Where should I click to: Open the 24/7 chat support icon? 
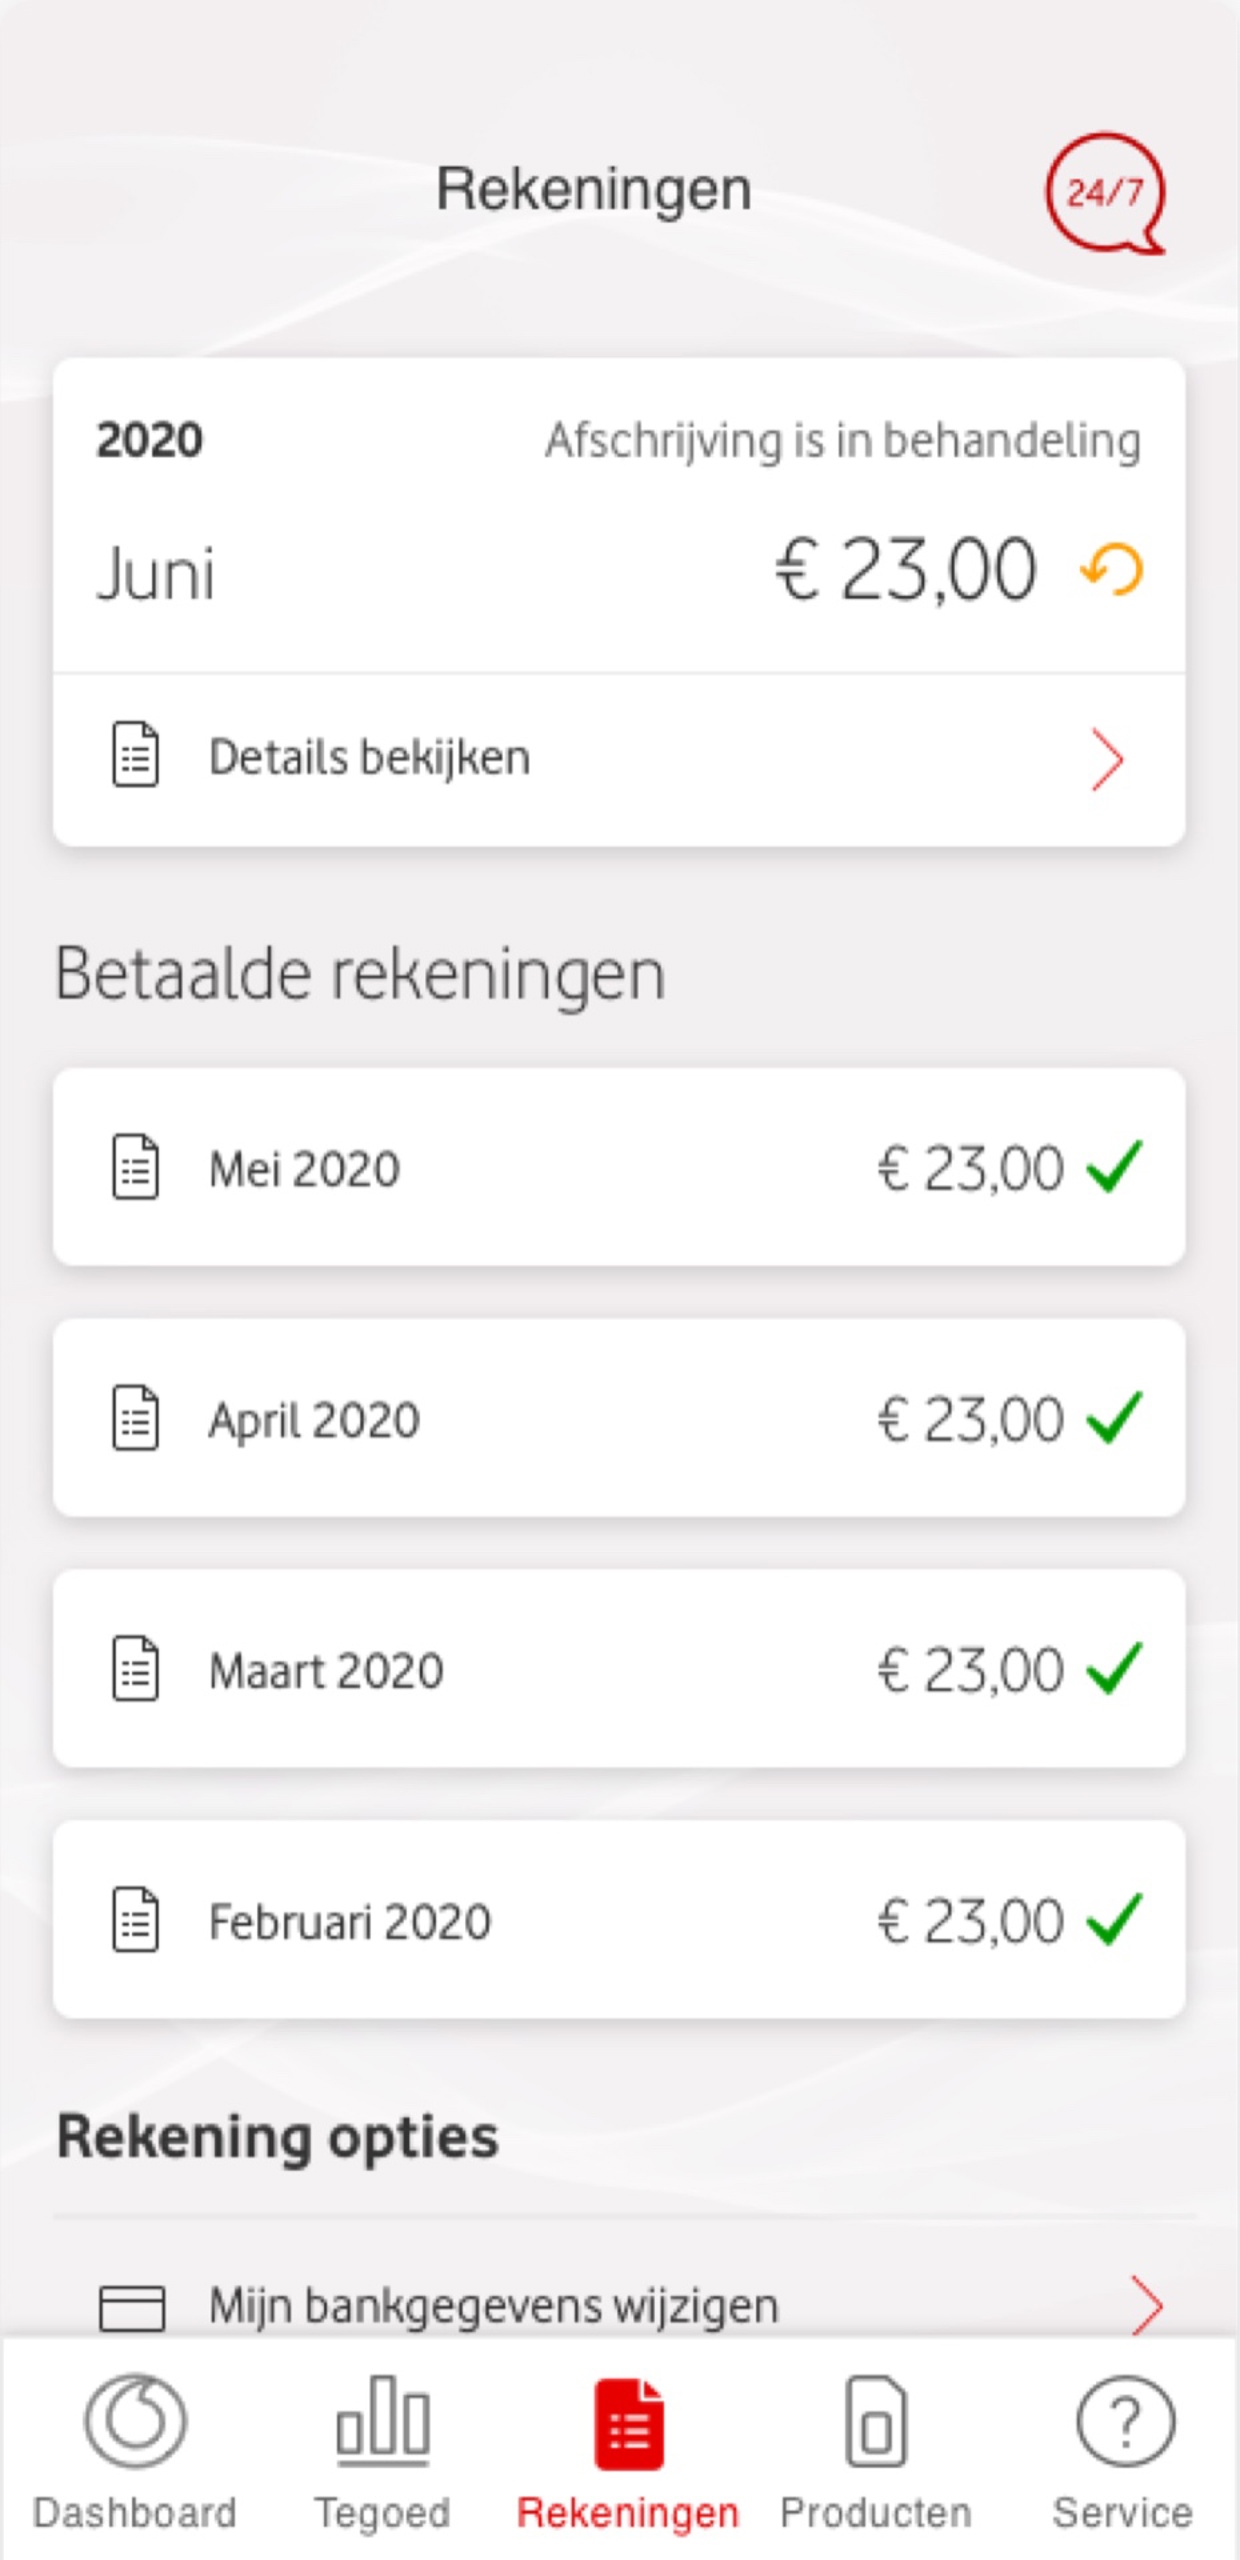[x=1105, y=193]
